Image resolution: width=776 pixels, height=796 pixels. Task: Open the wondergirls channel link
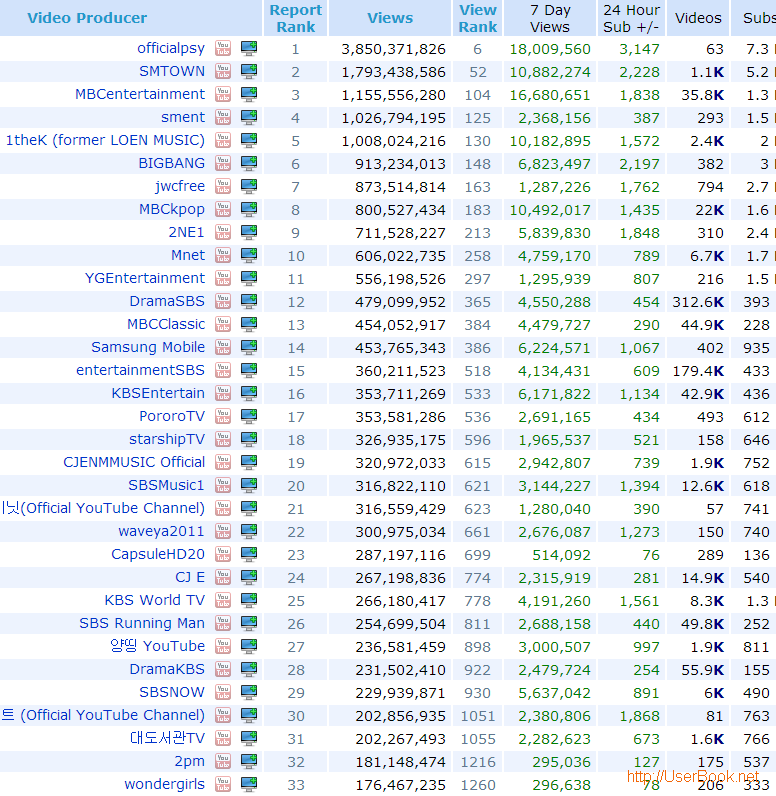point(164,784)
